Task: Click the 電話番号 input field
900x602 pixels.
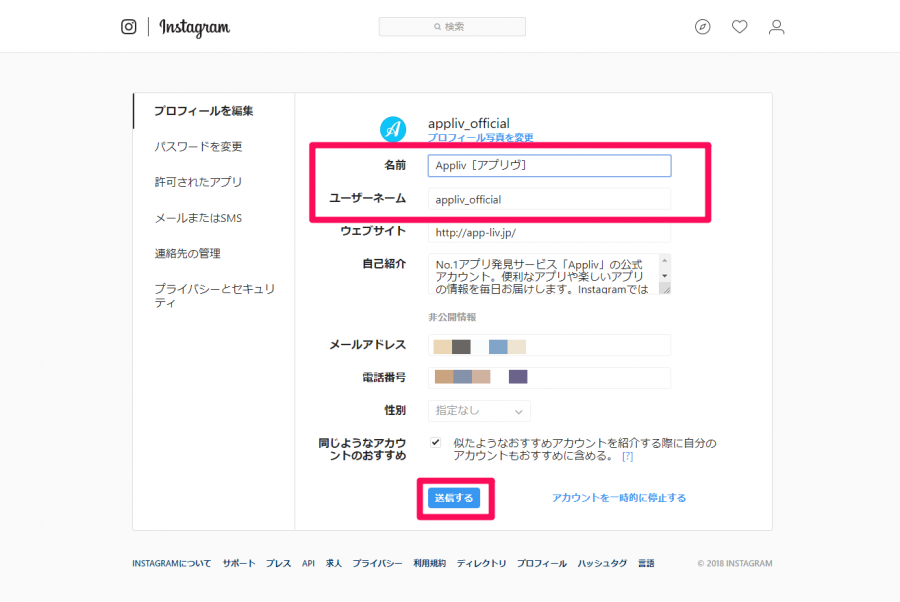Action: (x=549, y=378)
